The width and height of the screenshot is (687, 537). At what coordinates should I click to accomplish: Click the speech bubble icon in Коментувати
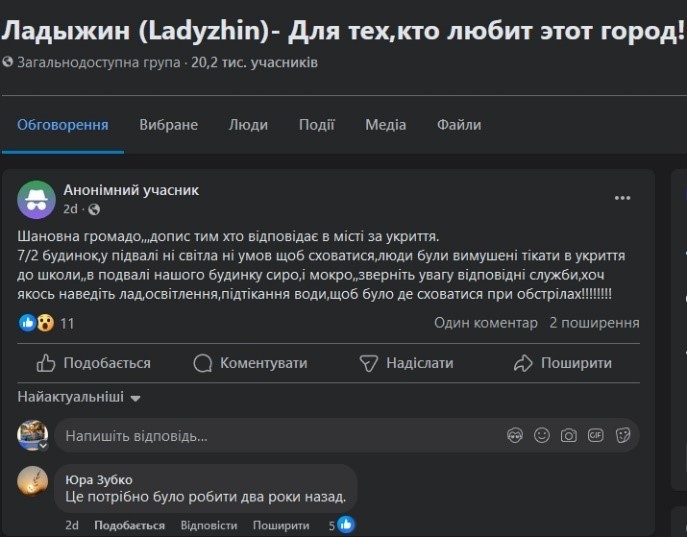[202, 363]
